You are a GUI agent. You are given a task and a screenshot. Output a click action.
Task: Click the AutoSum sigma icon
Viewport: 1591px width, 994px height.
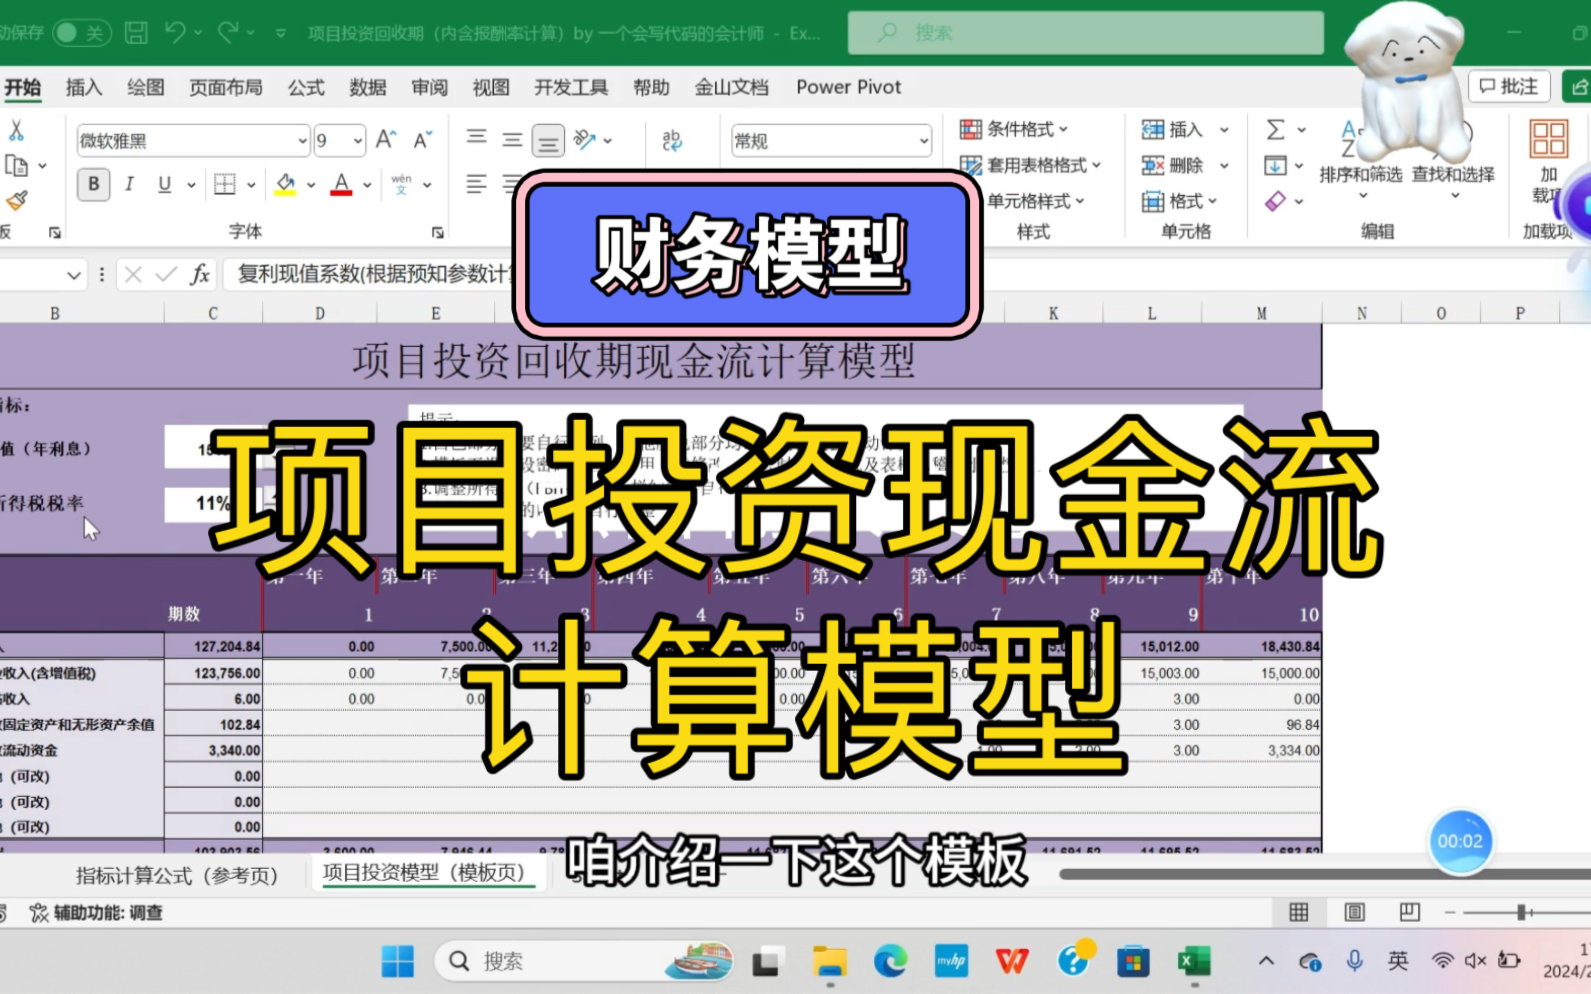pos(1276,129)
